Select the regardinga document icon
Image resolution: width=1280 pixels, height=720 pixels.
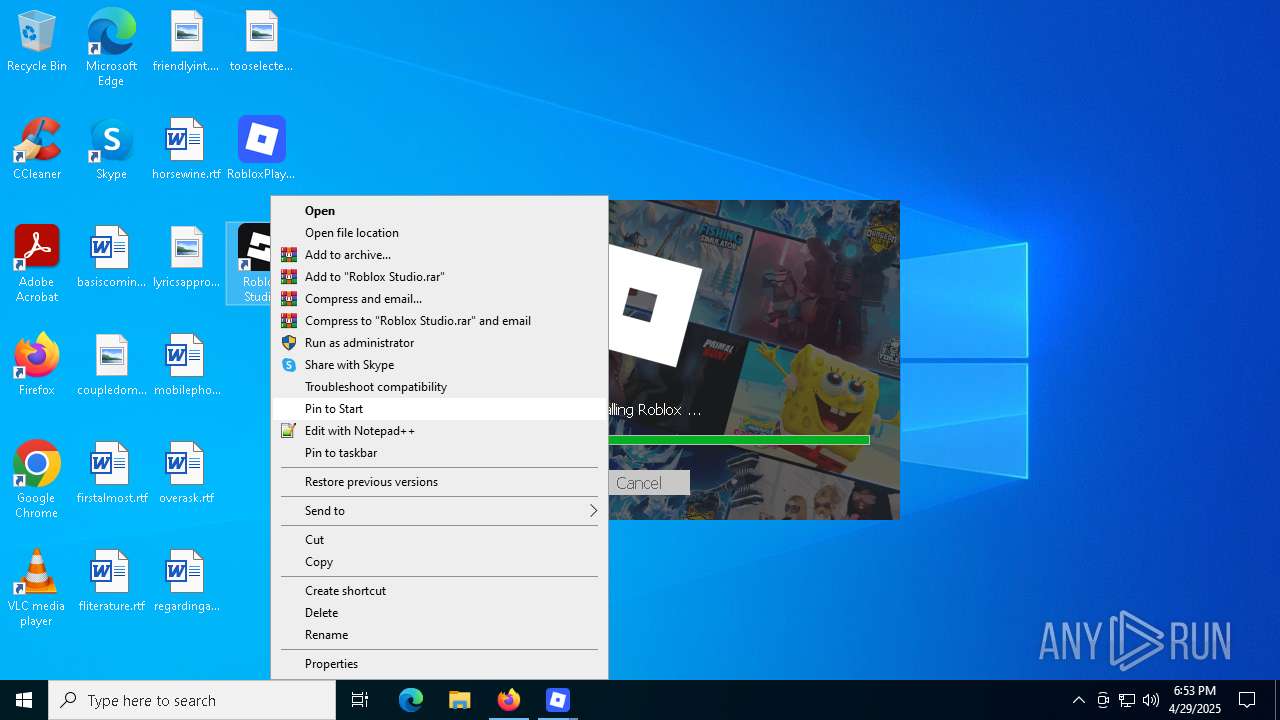(186, 582)
